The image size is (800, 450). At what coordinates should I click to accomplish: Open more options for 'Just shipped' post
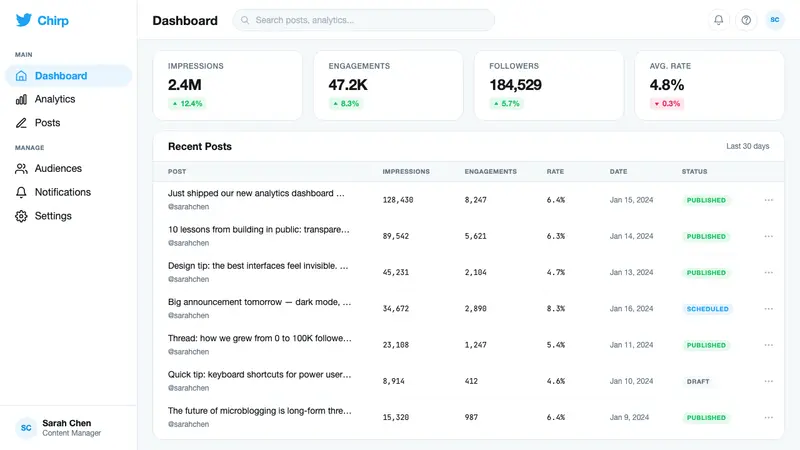click(x=768, y=200)
